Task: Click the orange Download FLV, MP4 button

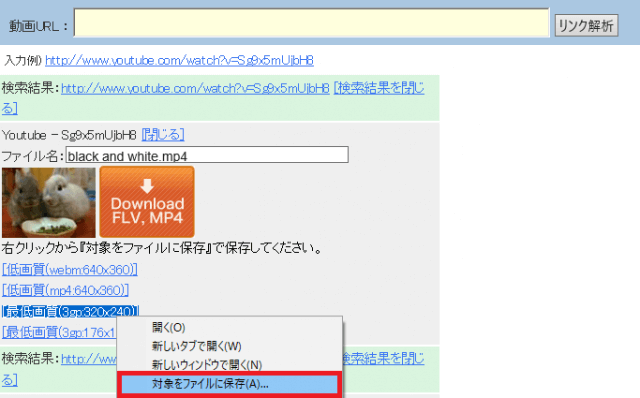Action: tap(147, 202)
